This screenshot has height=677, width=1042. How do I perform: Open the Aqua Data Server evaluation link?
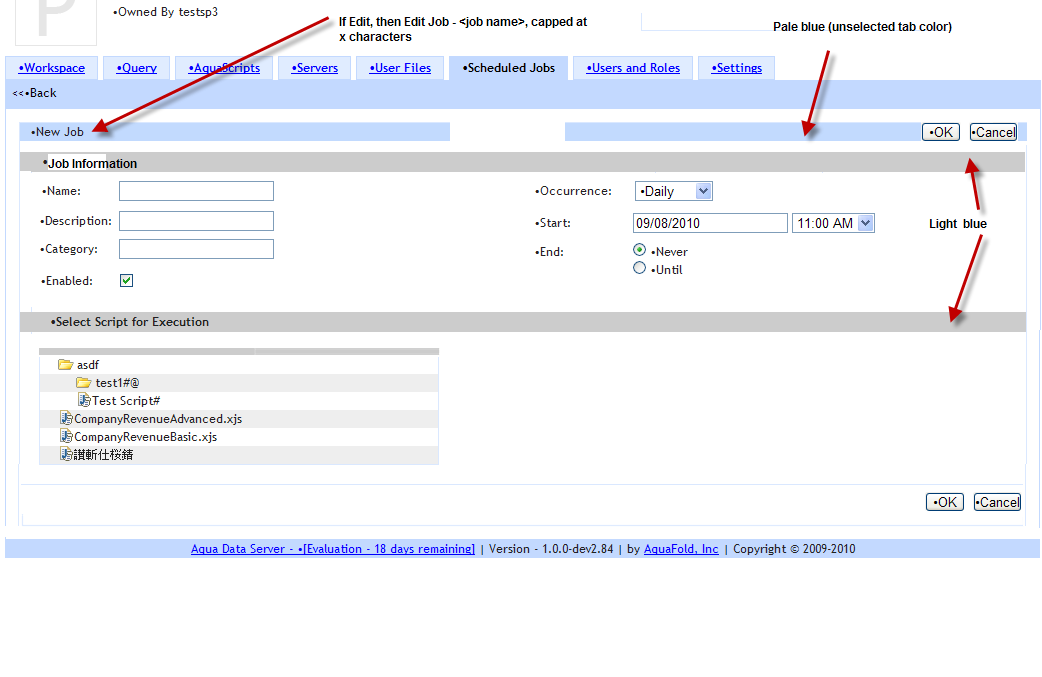pos(333,549)
